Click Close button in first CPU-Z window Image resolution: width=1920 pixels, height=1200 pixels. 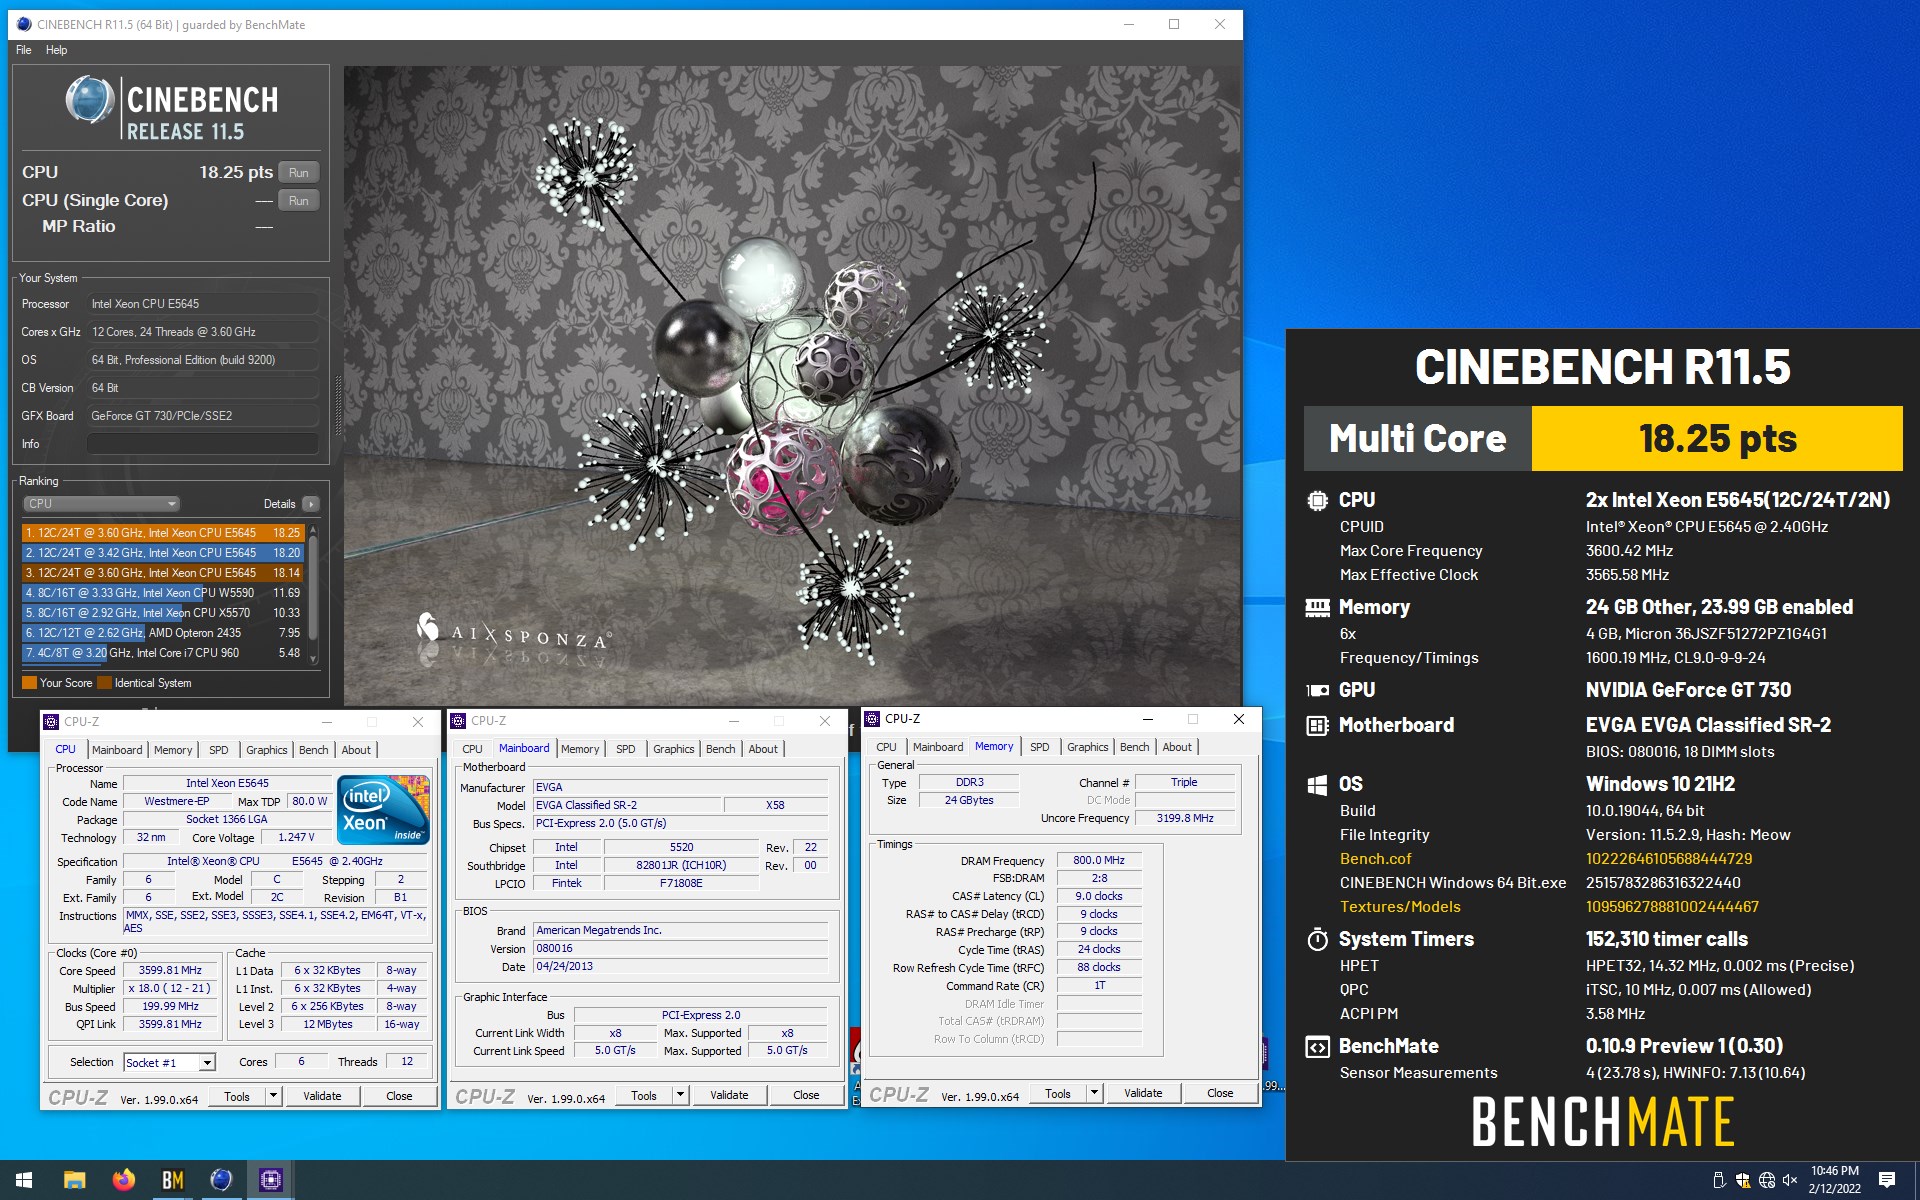(399, 1096)
